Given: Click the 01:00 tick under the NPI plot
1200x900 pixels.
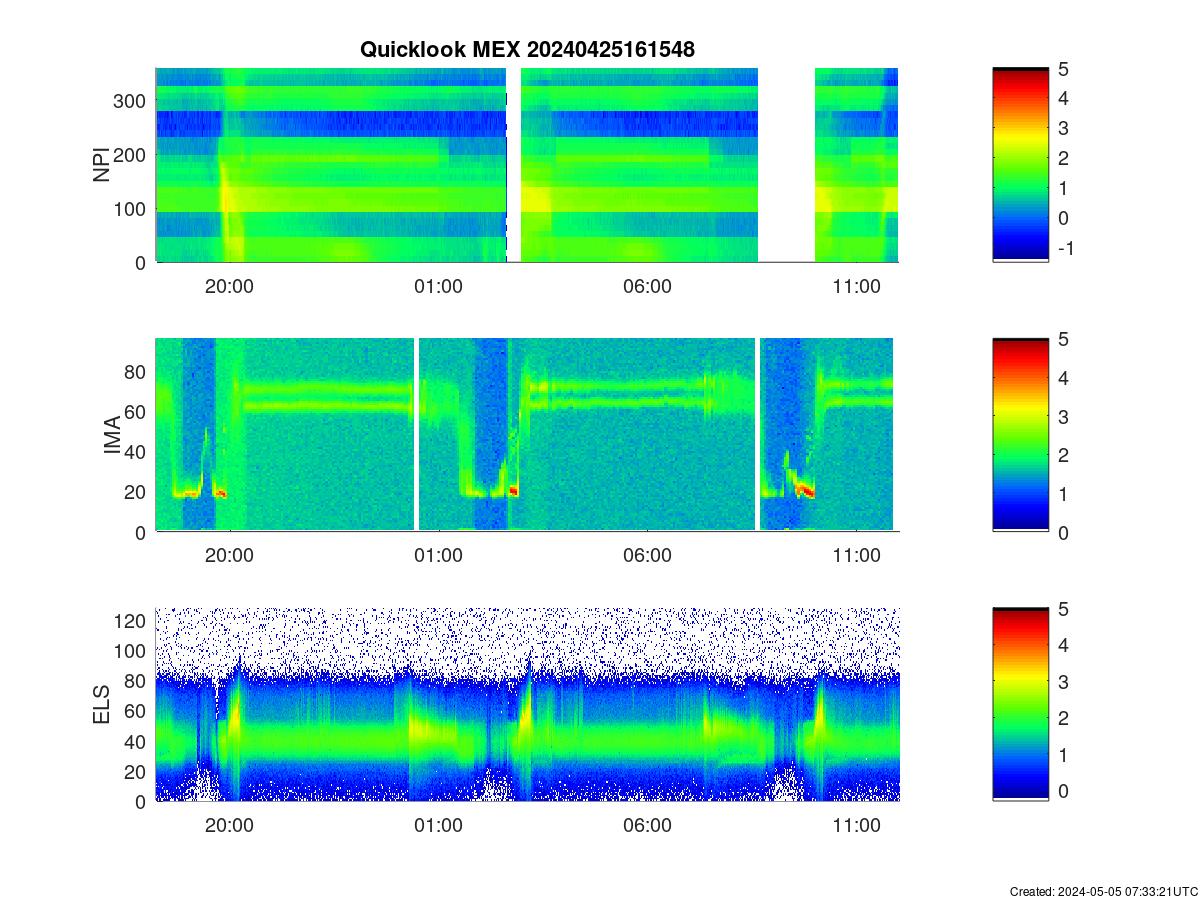Looking at the screenshot, I should (438, 286).
